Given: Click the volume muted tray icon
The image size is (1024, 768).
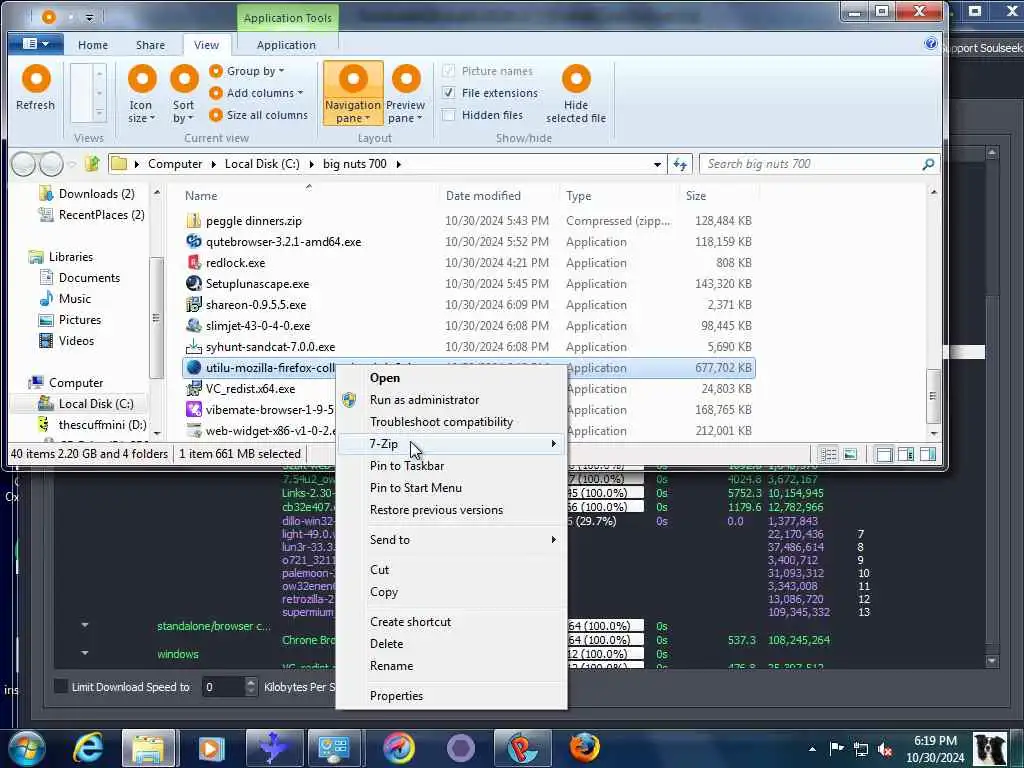Looking at the screenshot, I should point(886,749).
